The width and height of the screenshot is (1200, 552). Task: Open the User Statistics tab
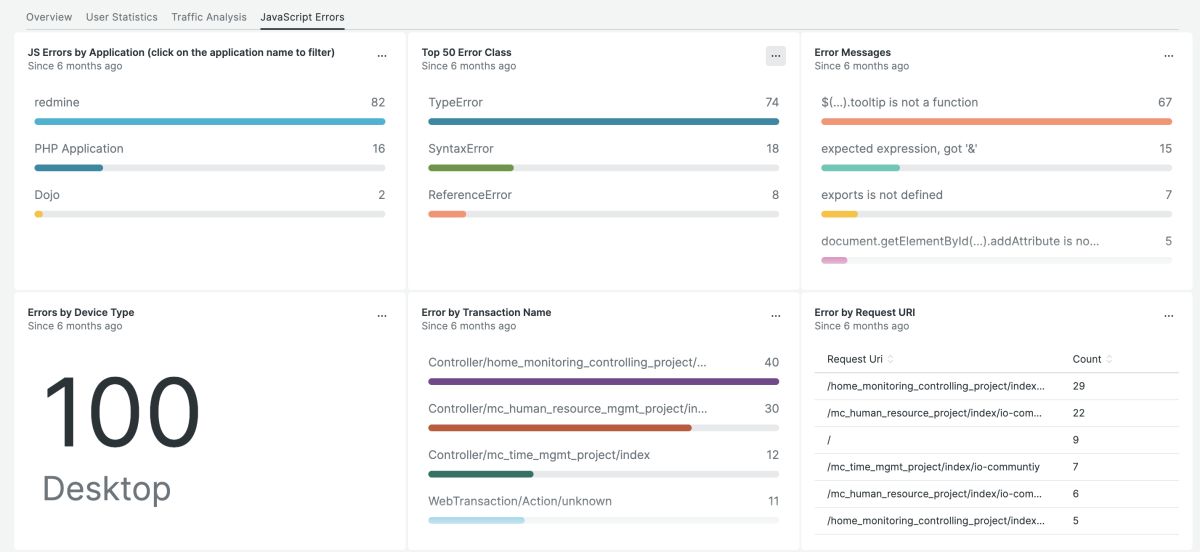121,17
